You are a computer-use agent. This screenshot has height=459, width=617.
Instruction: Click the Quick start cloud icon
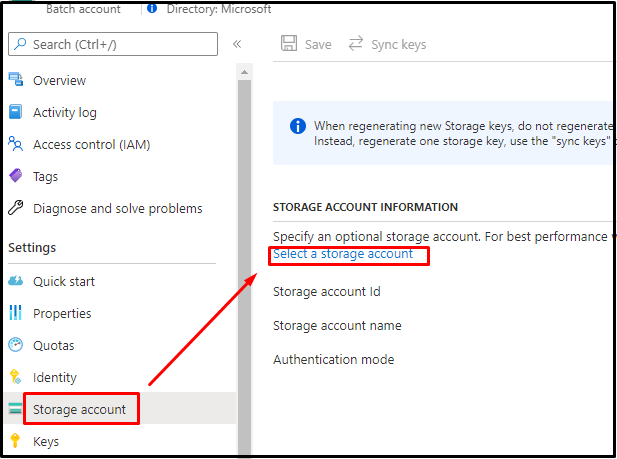(16, 281)
